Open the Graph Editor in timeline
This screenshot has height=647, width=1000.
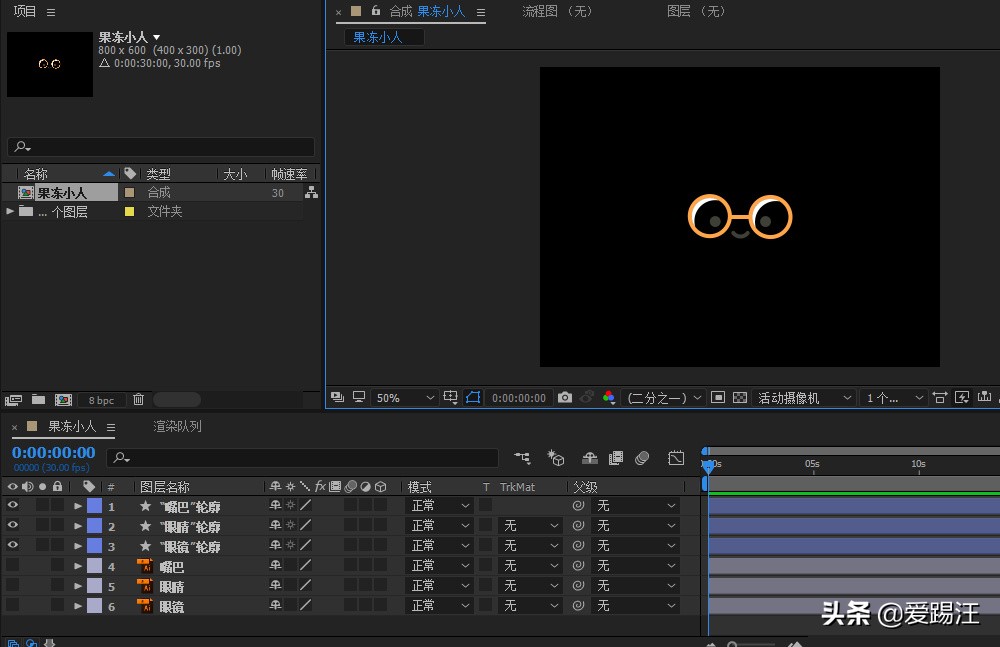(676, 458)
